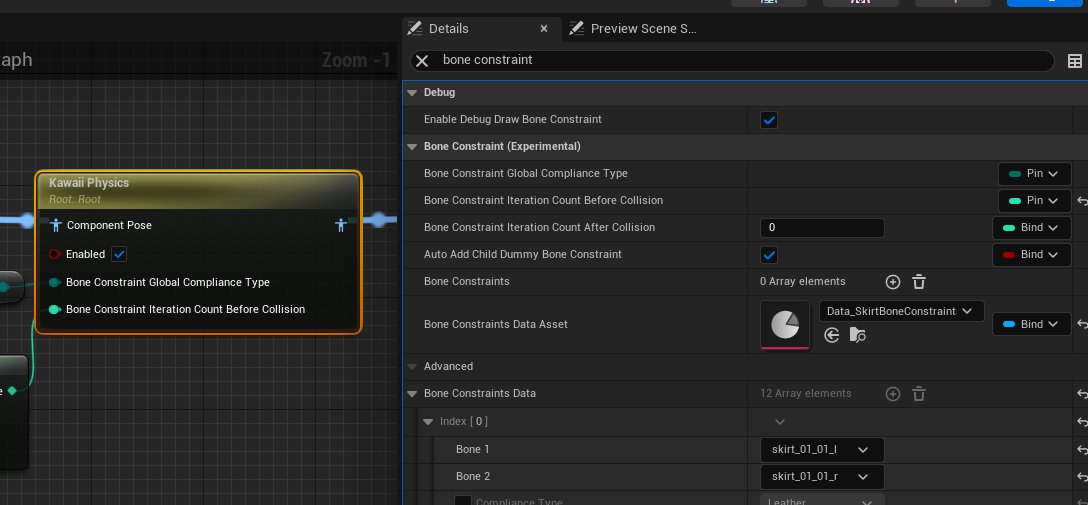The image size is (1088, 505).
Task: Click the Iteration Count After Collision value field
Action: [x=822, y=228]
